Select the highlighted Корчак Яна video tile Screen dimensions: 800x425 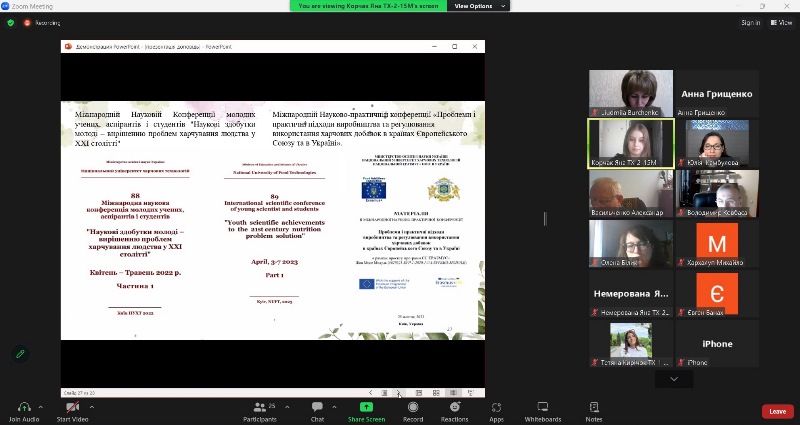point(631,143)
